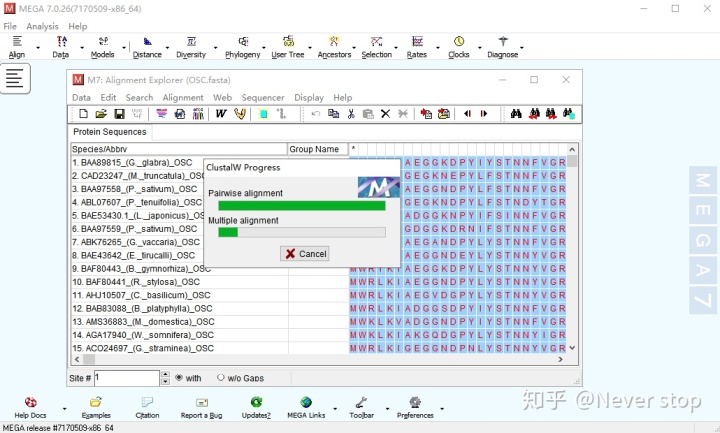Open the Diversity tool

click(191, 47)
